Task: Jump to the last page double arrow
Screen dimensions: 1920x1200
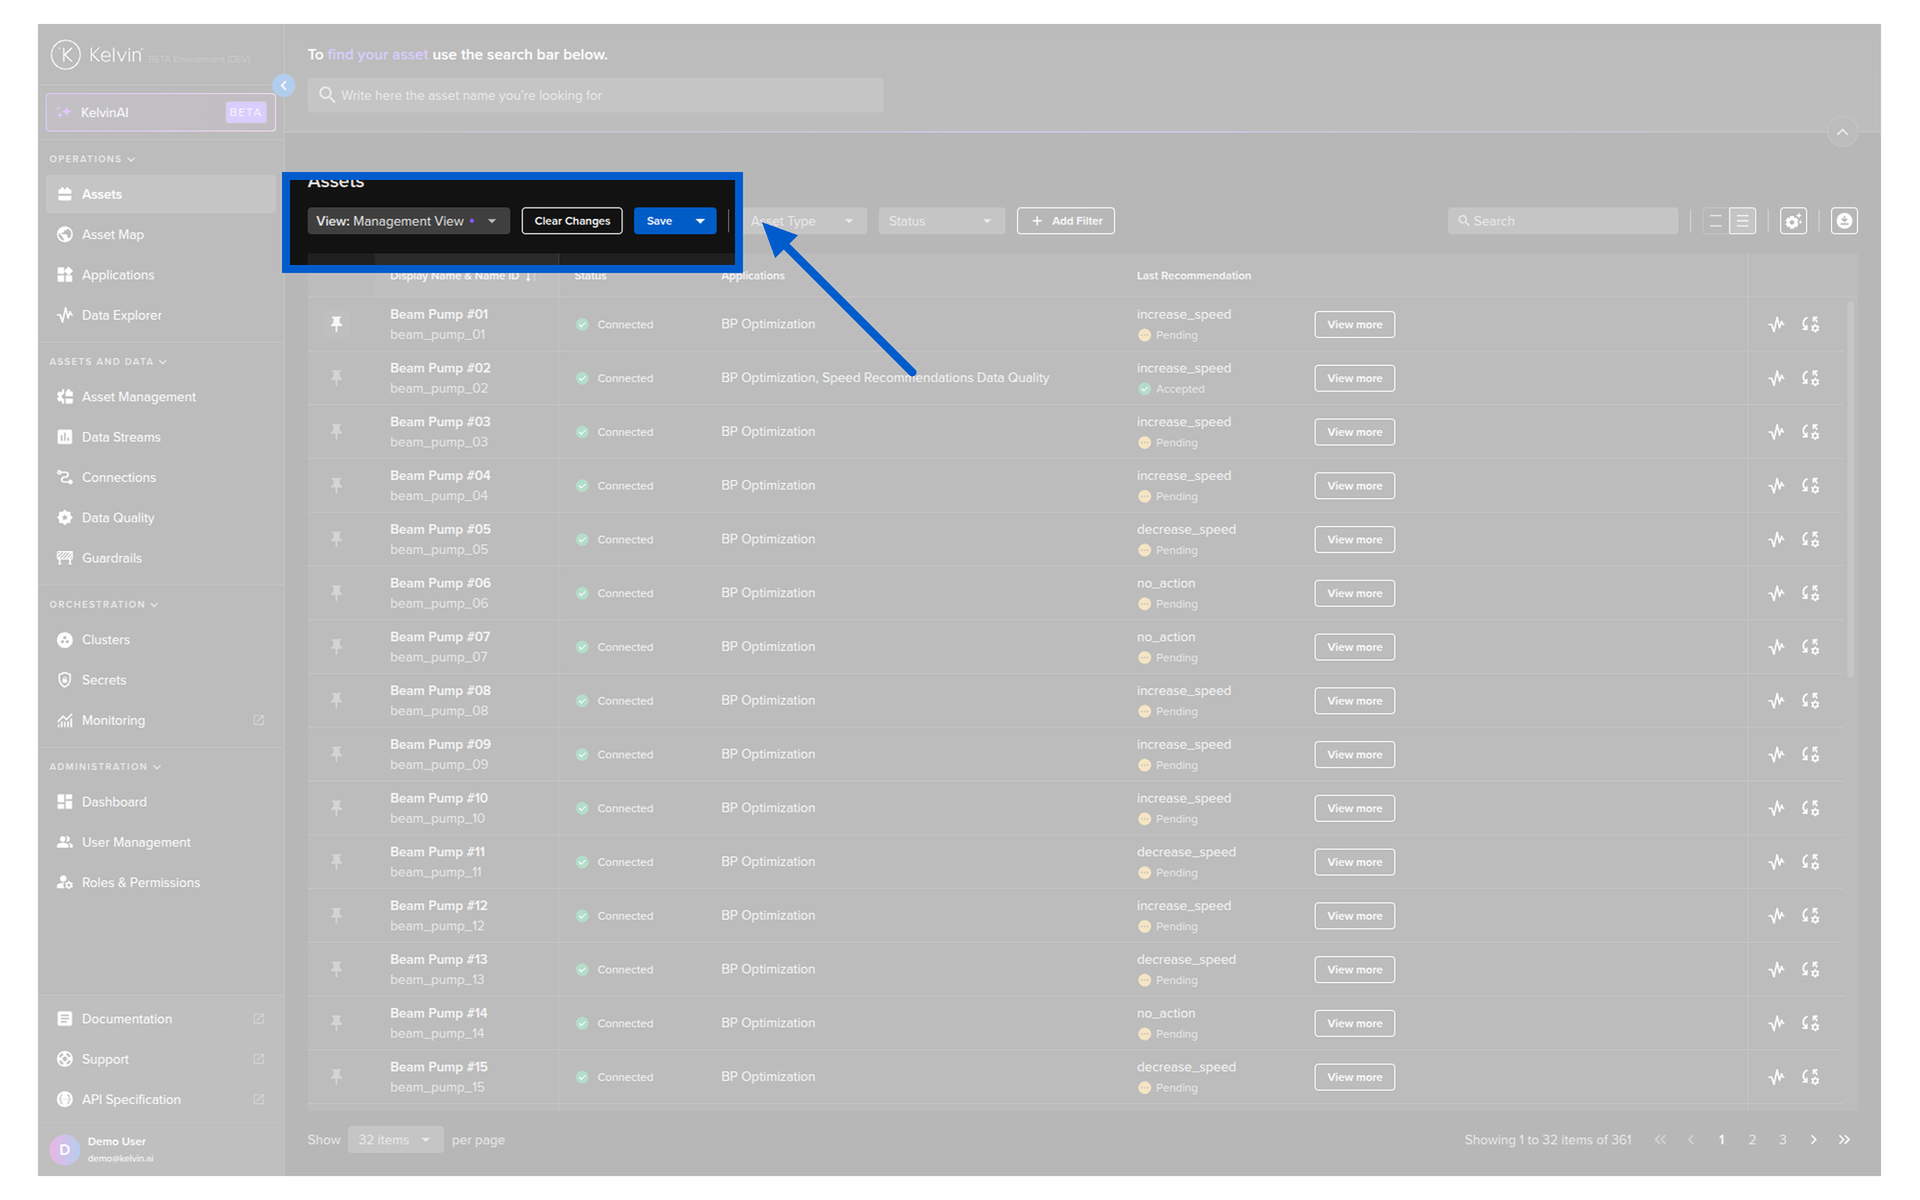Action: 1844,1139
